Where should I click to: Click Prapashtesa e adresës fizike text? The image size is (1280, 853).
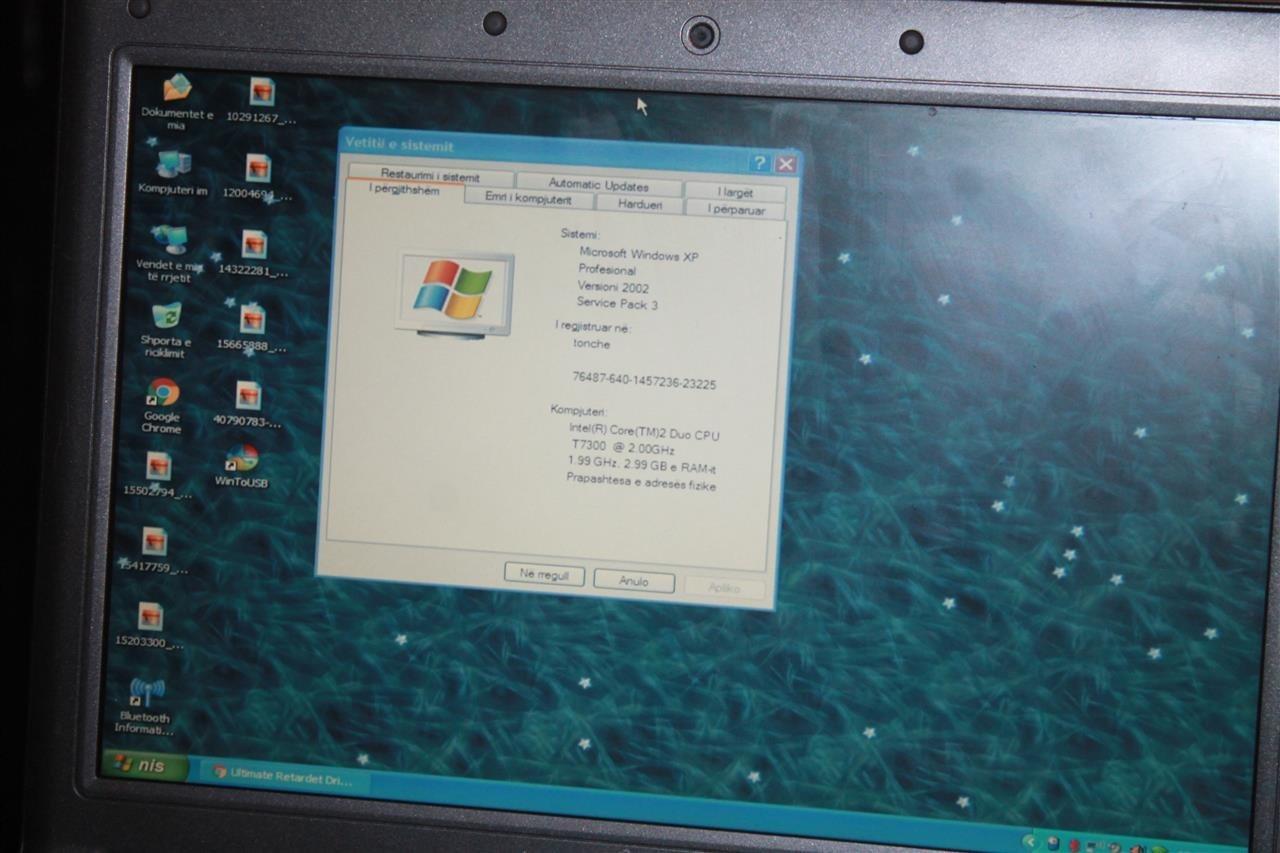[x=641, y=482]
